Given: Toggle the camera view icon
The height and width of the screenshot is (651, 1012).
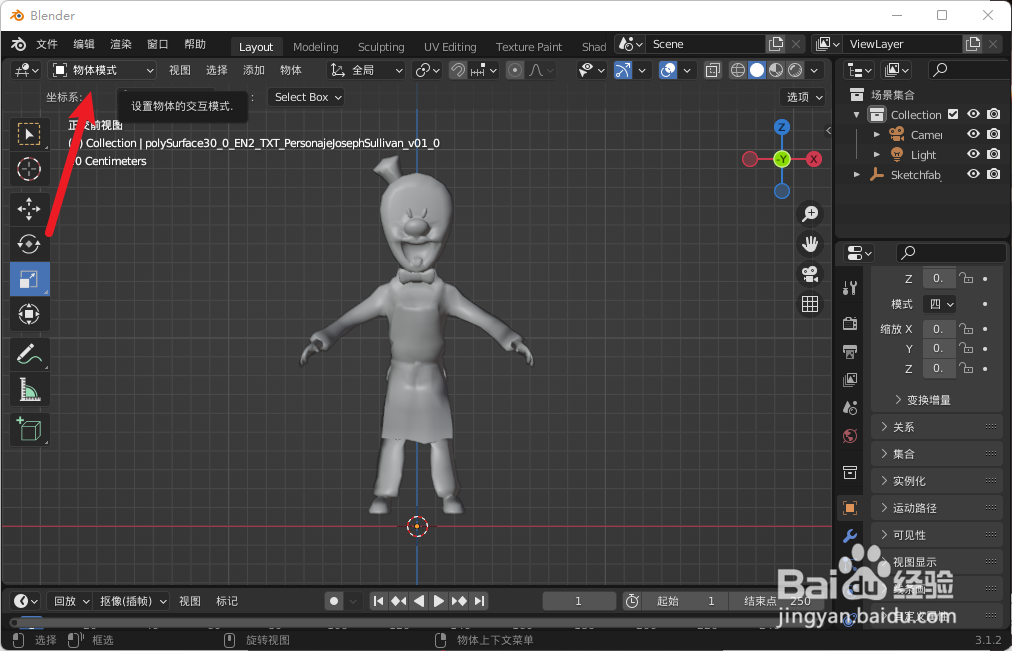Looking at the screenshot, I should (x=810, y=274).
